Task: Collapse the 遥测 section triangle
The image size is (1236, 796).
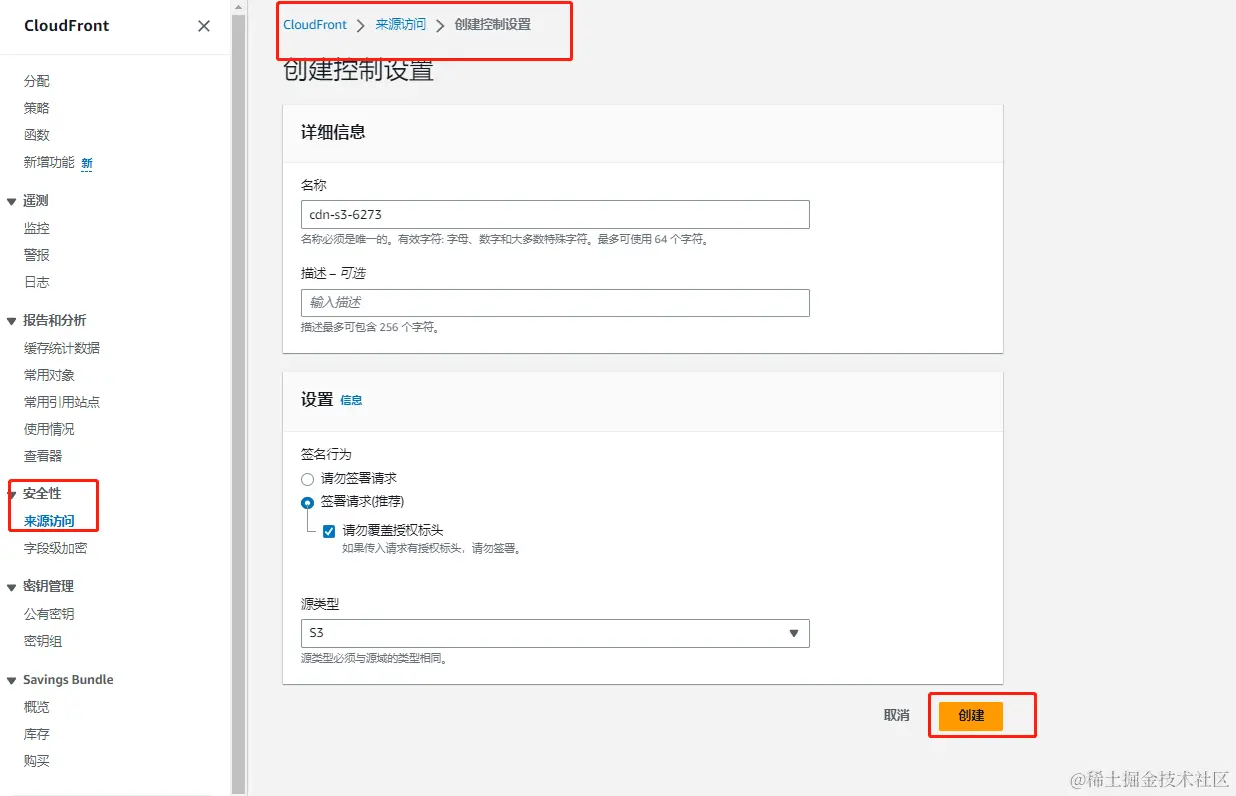Action: [x=12, y=201]
